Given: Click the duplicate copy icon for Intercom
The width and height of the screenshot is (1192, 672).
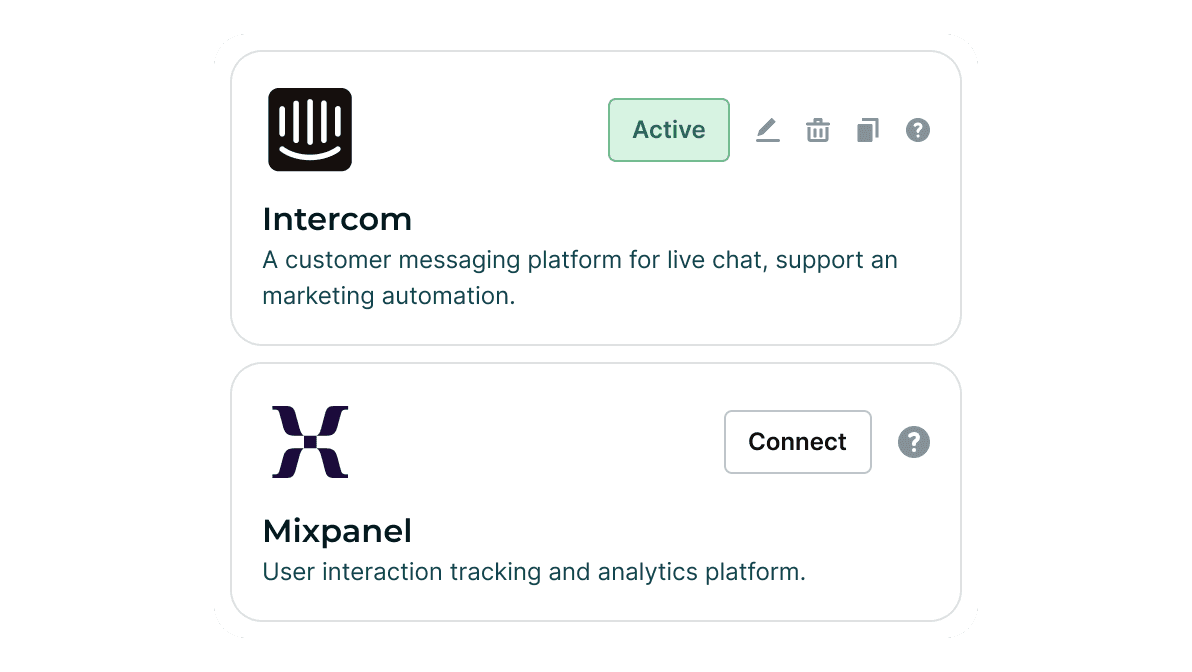Looking at the screenshot, I should tap(868, 130).
